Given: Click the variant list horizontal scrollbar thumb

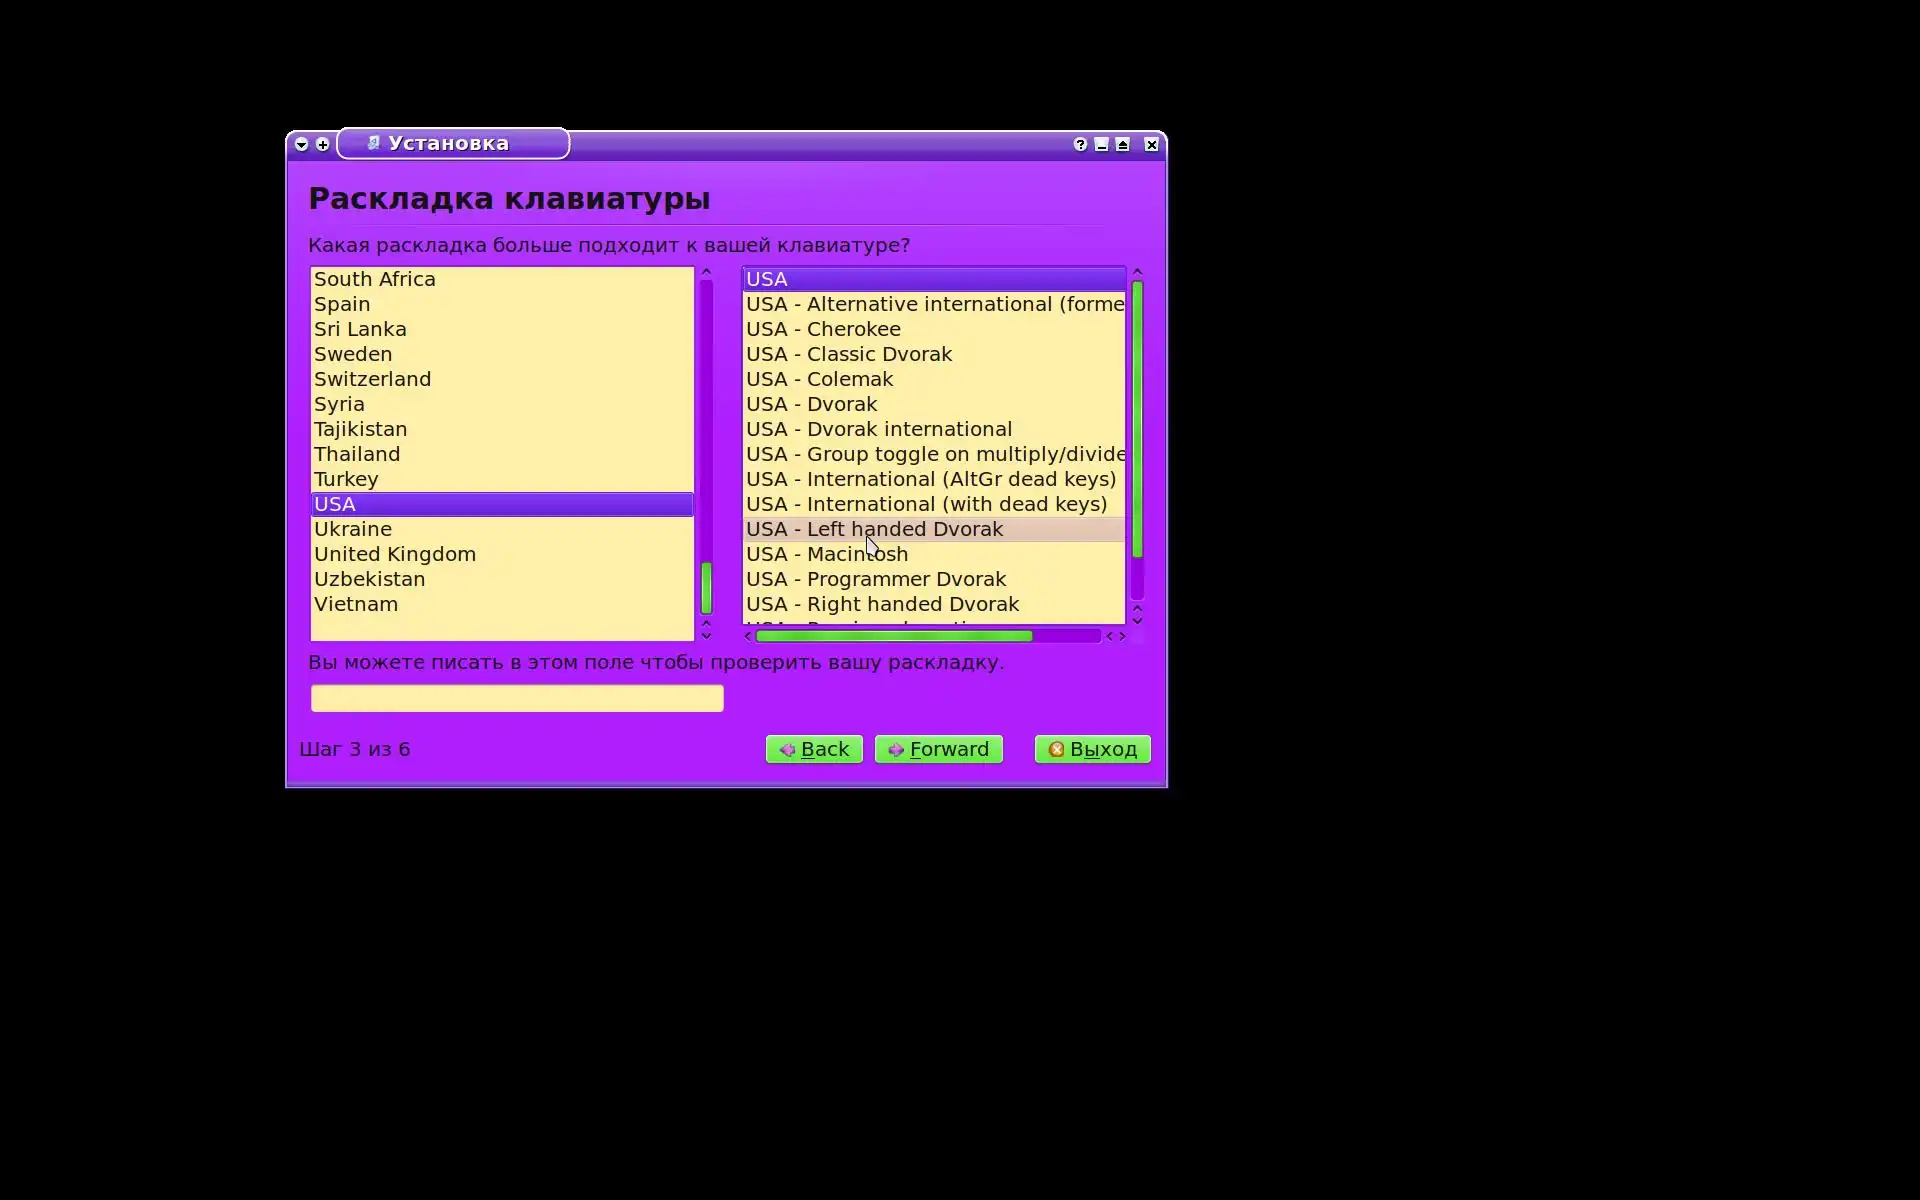Looking at the screenshot, I should click(x=893, y=636).
